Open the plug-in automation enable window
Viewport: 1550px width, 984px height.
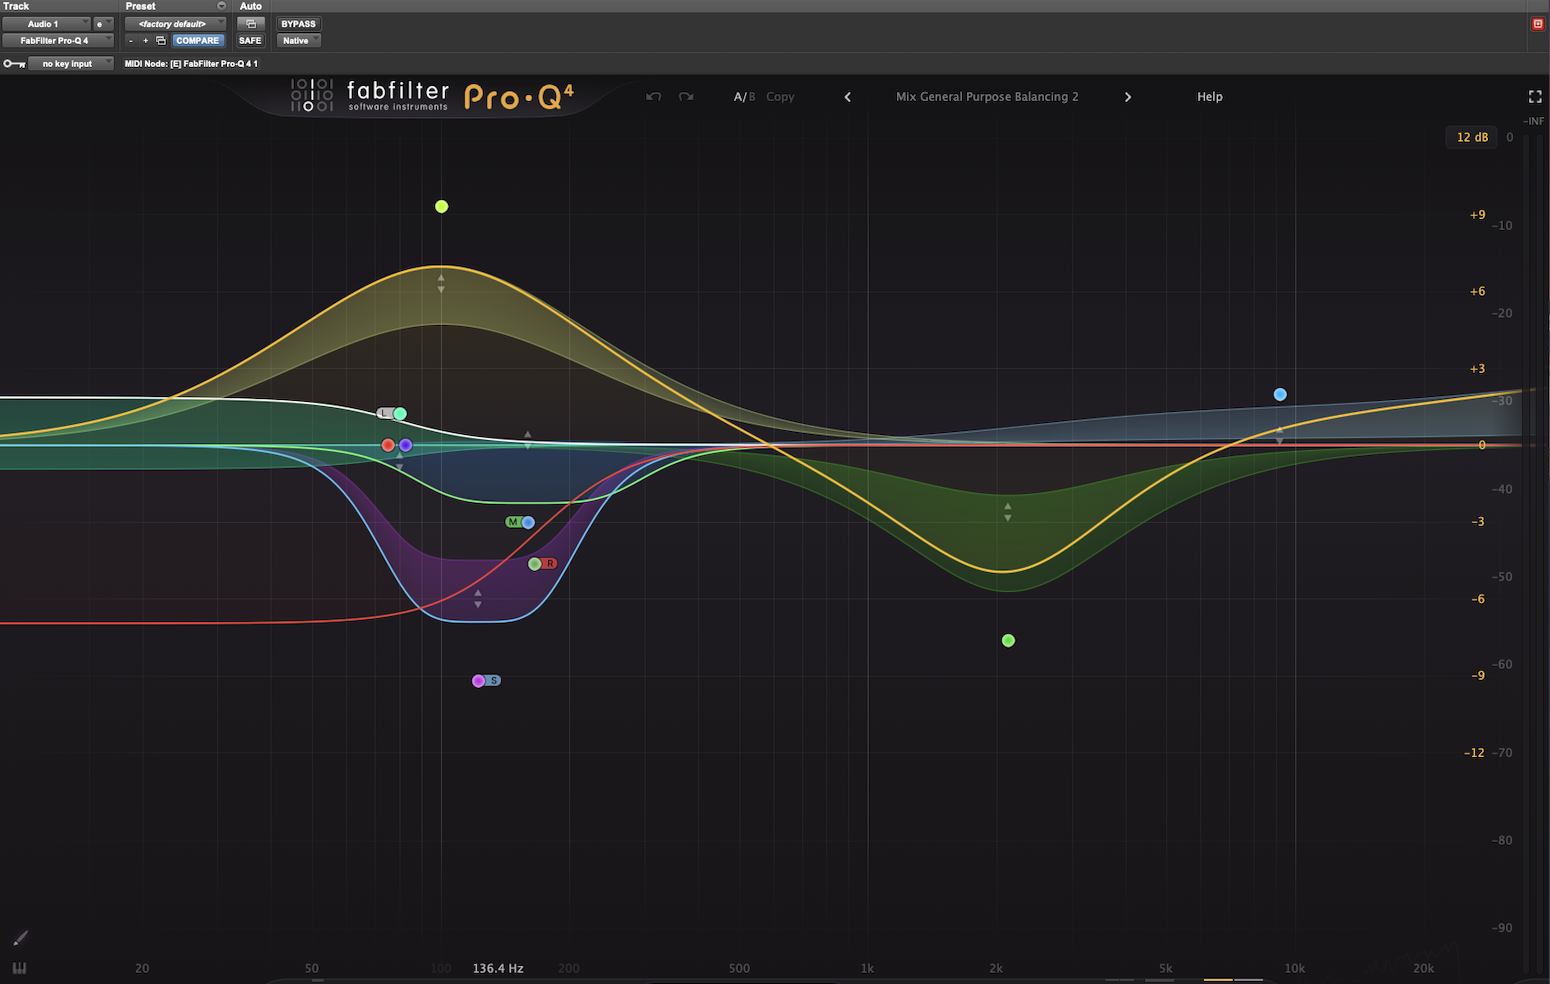251,24
